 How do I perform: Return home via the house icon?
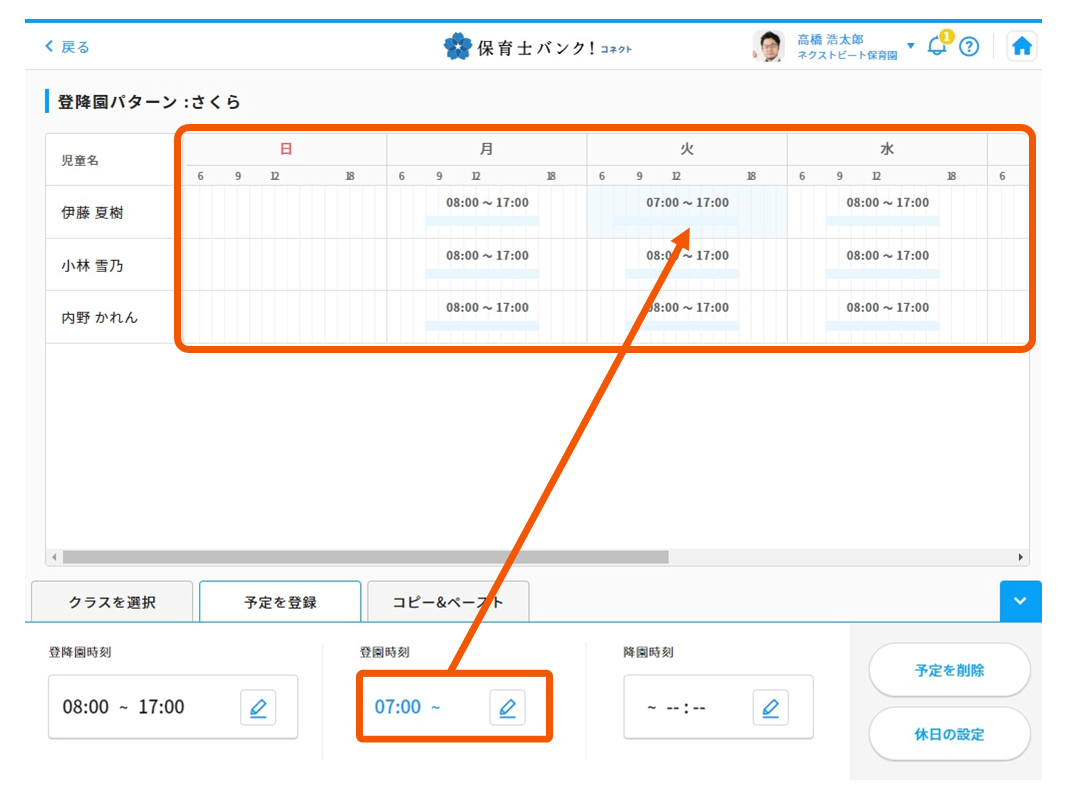[1022, 45]
